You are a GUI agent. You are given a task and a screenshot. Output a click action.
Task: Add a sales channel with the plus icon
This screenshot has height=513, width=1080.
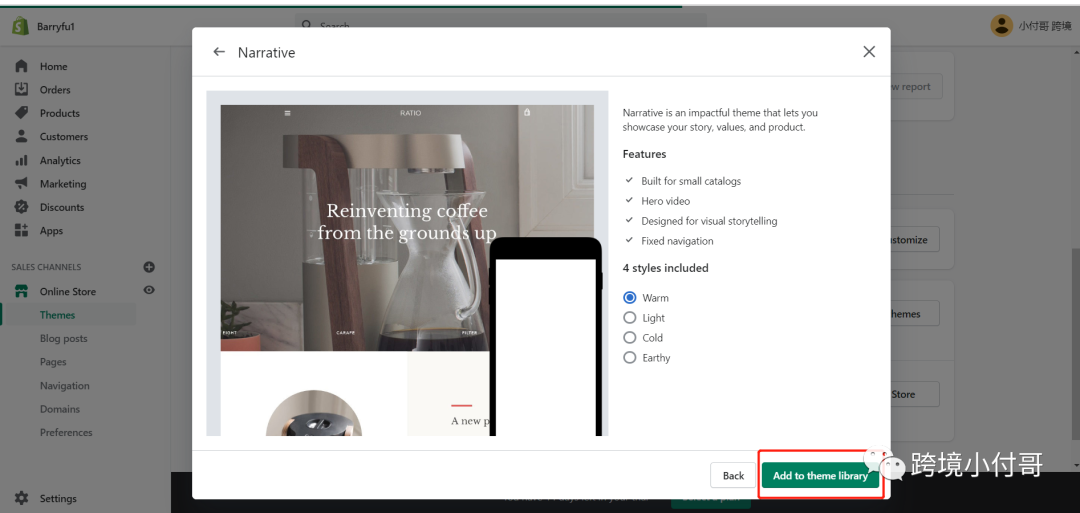point(149,267)
